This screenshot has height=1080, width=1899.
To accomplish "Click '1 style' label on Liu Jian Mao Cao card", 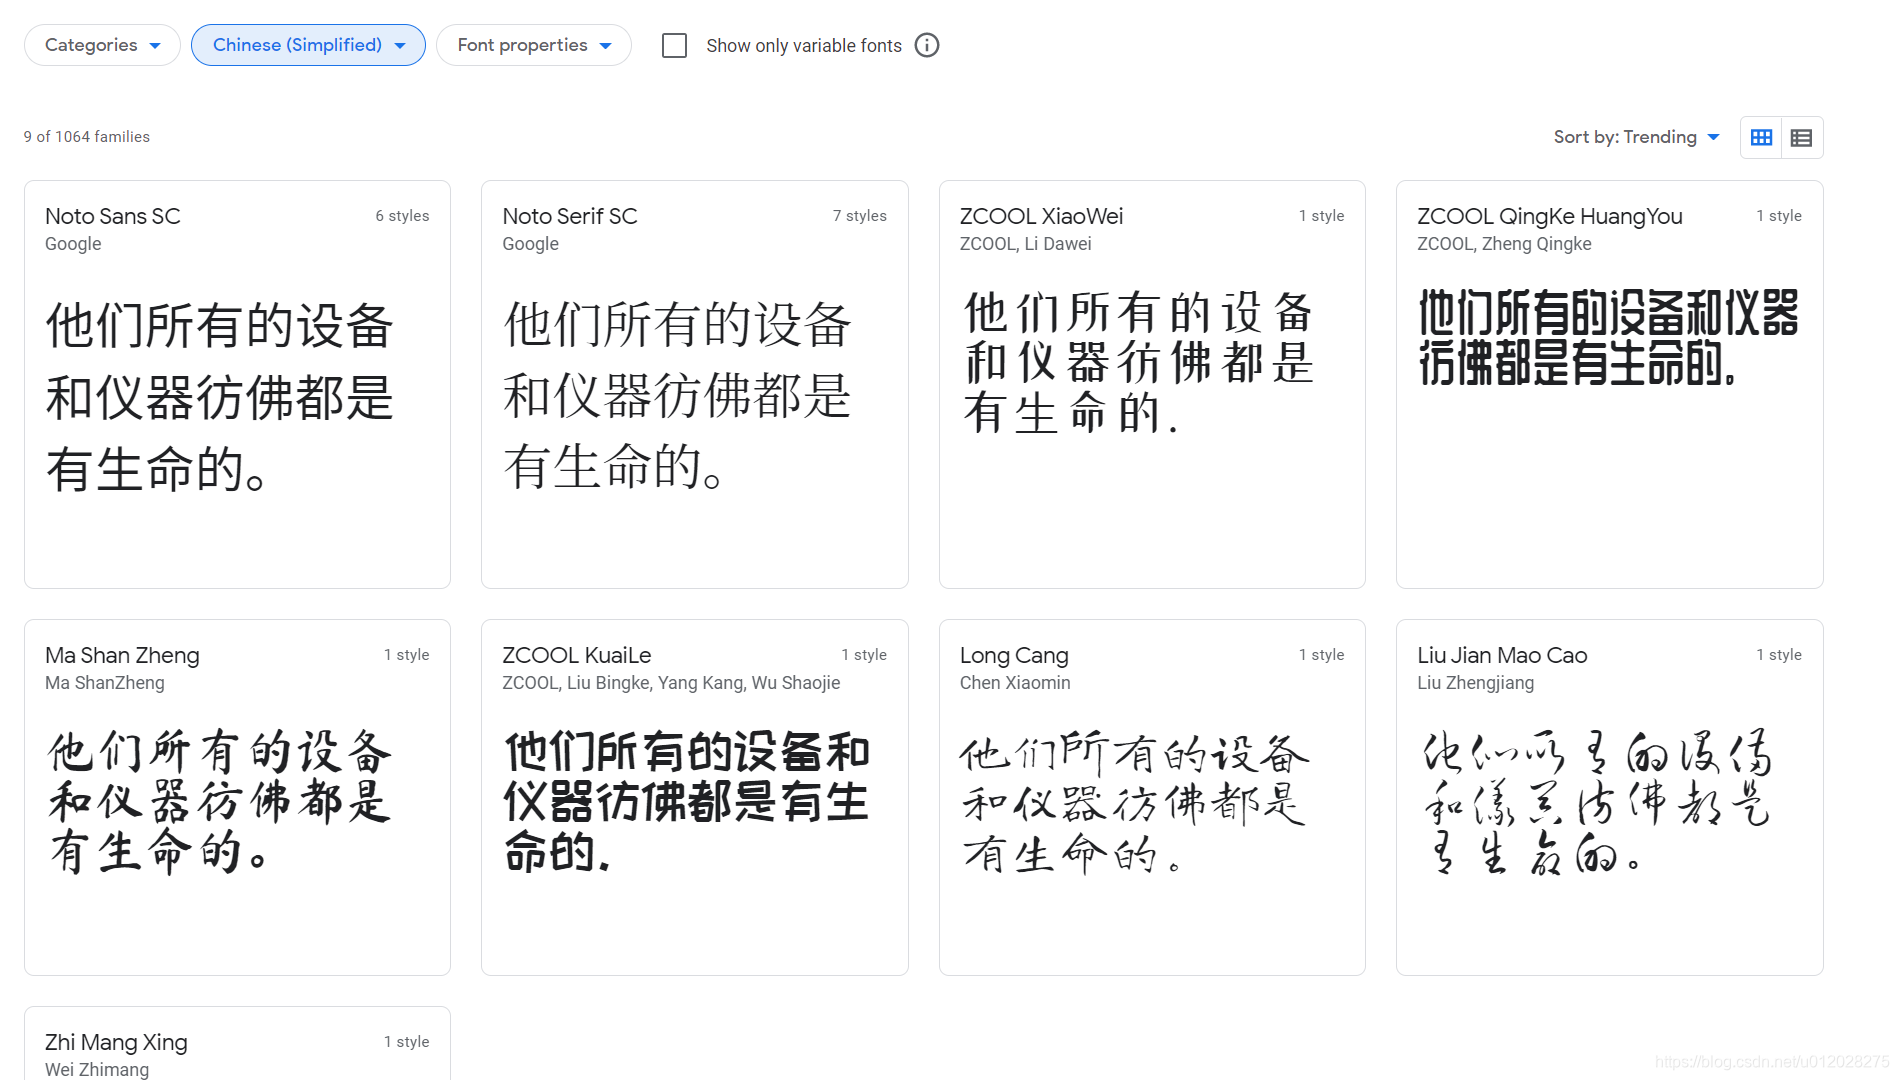I will point(1779,655).
